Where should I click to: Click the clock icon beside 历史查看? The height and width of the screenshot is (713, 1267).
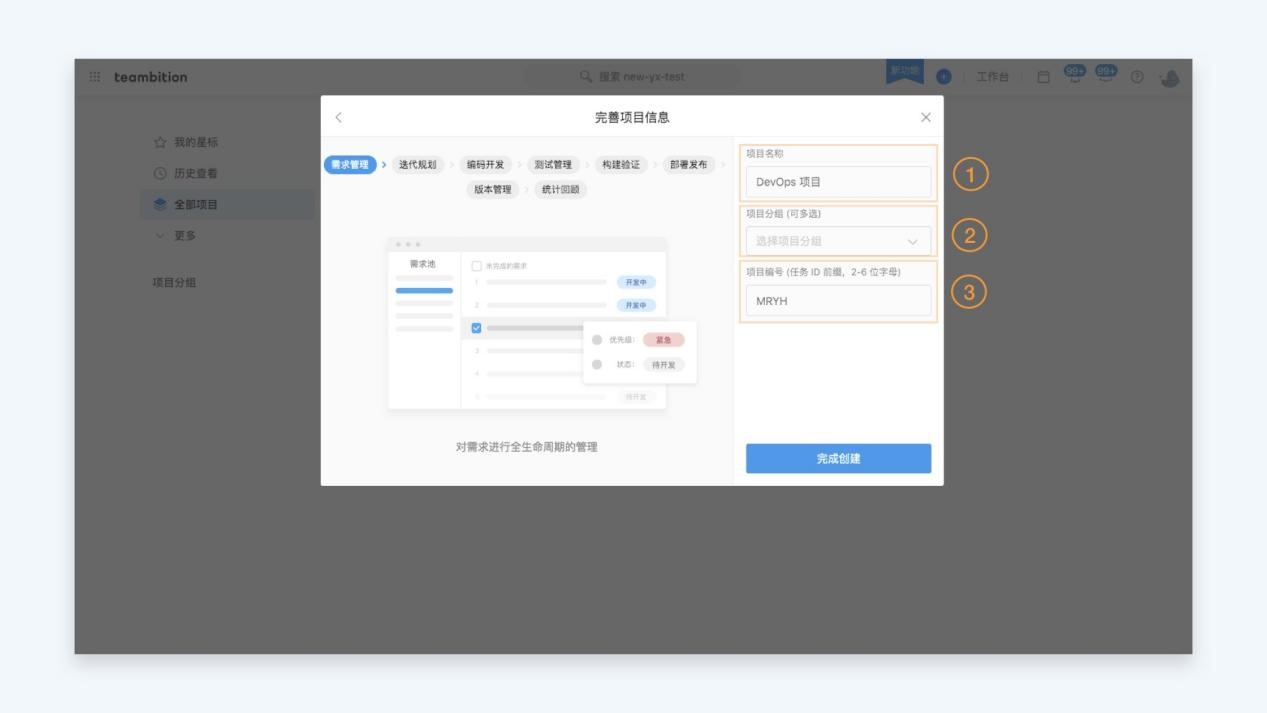[160, 173]
